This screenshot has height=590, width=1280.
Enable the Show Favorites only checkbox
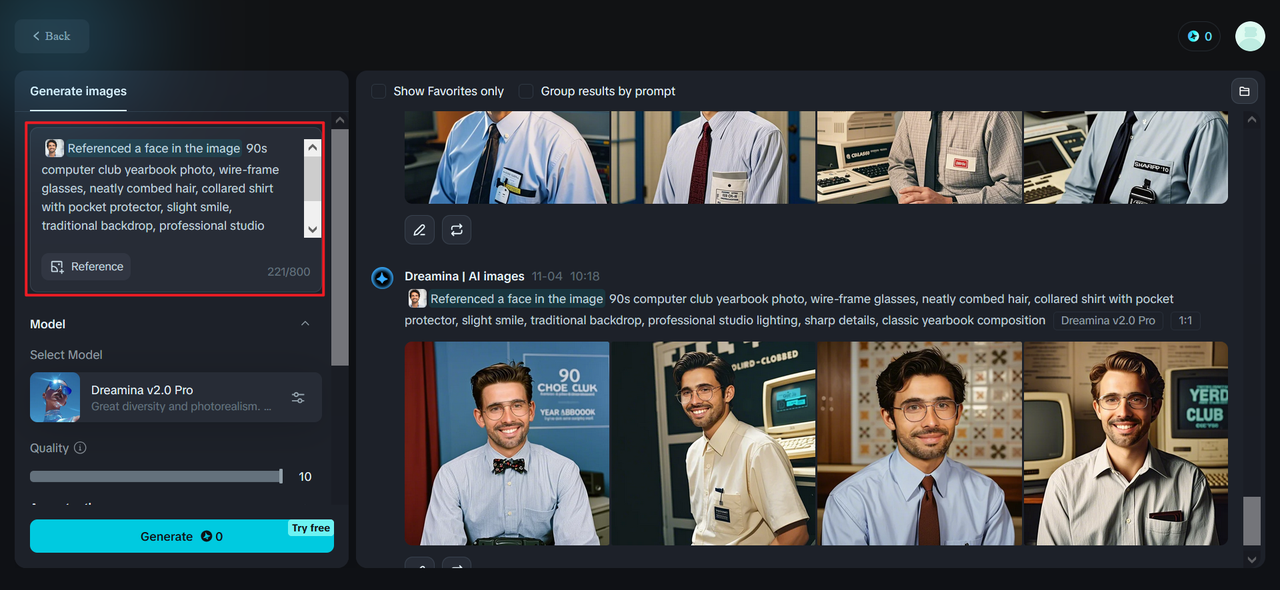click(379, 91)
